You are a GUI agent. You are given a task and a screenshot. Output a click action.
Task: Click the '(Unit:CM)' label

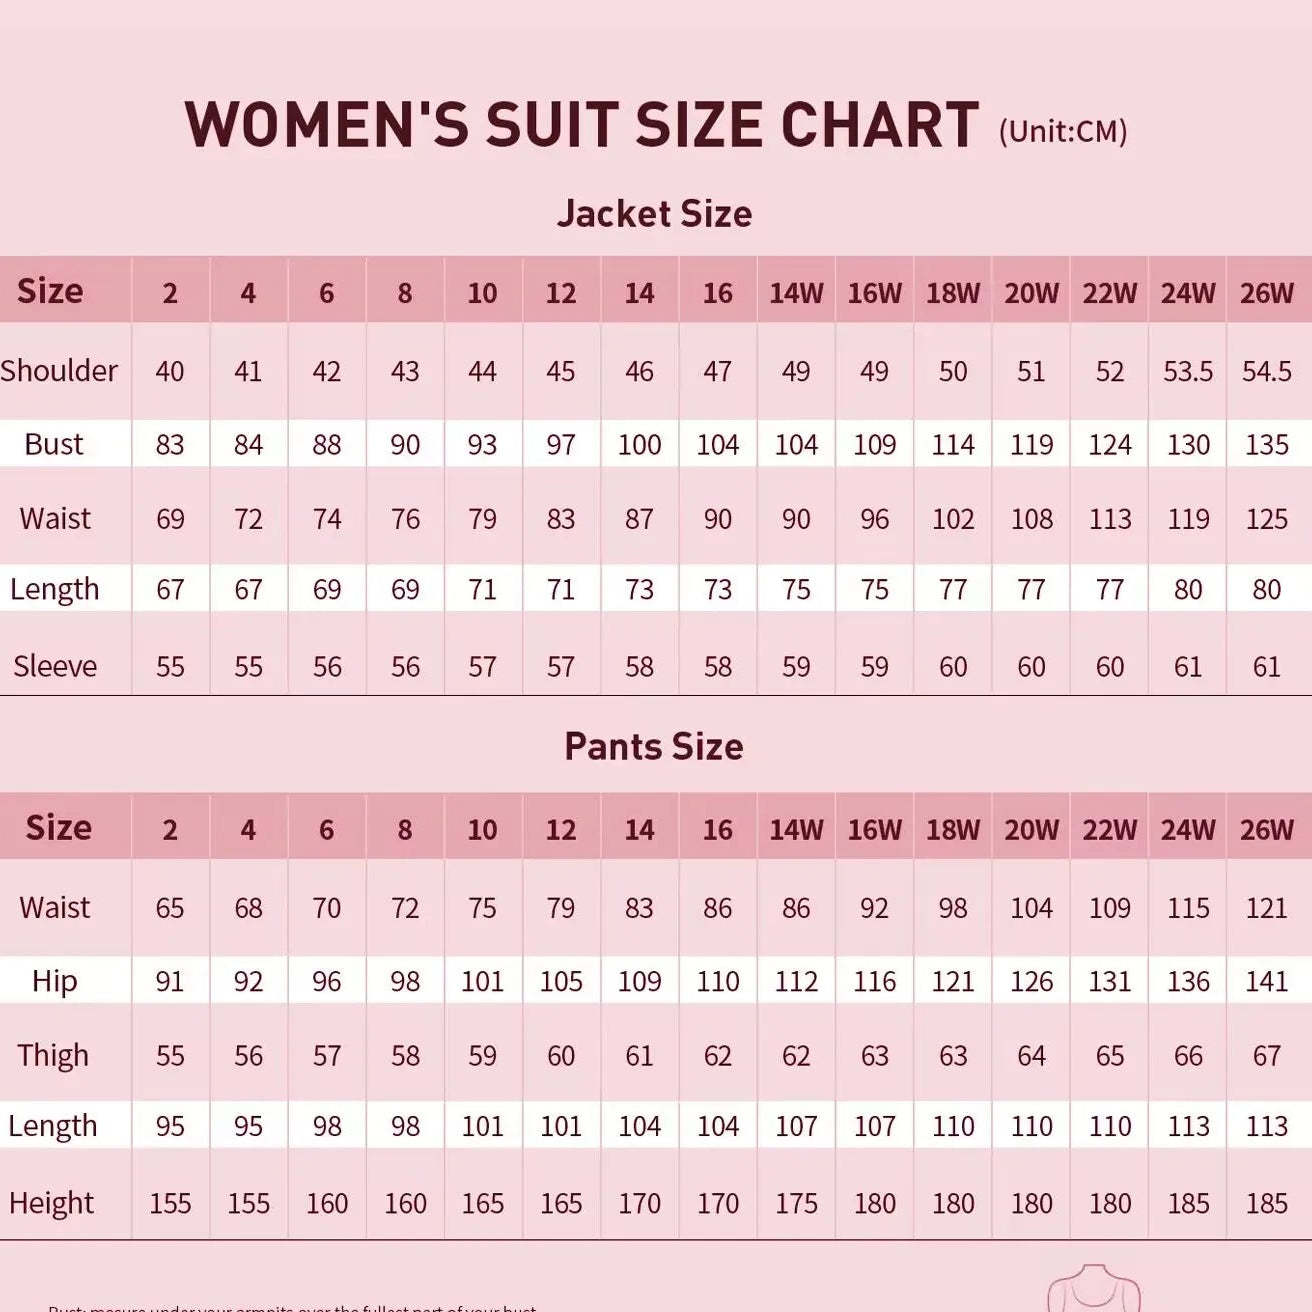tap(1062, 131)
